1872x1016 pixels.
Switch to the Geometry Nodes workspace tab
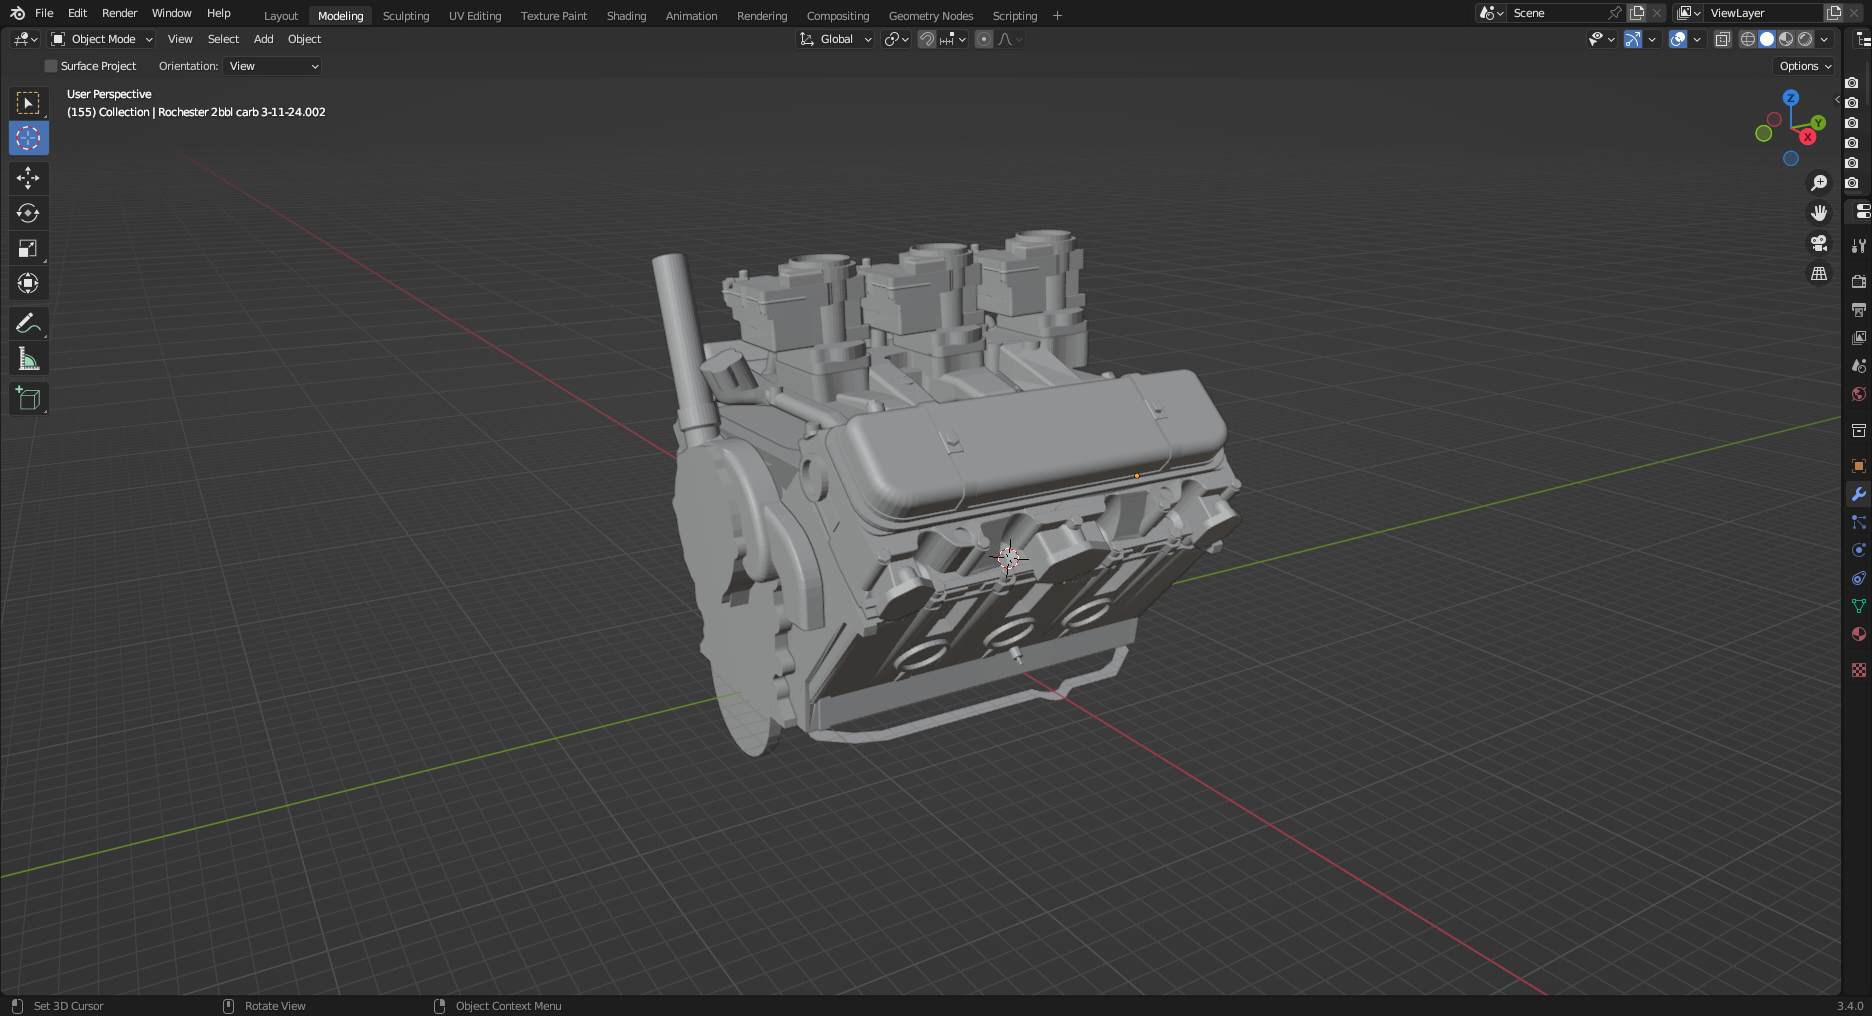pos(931,16)
